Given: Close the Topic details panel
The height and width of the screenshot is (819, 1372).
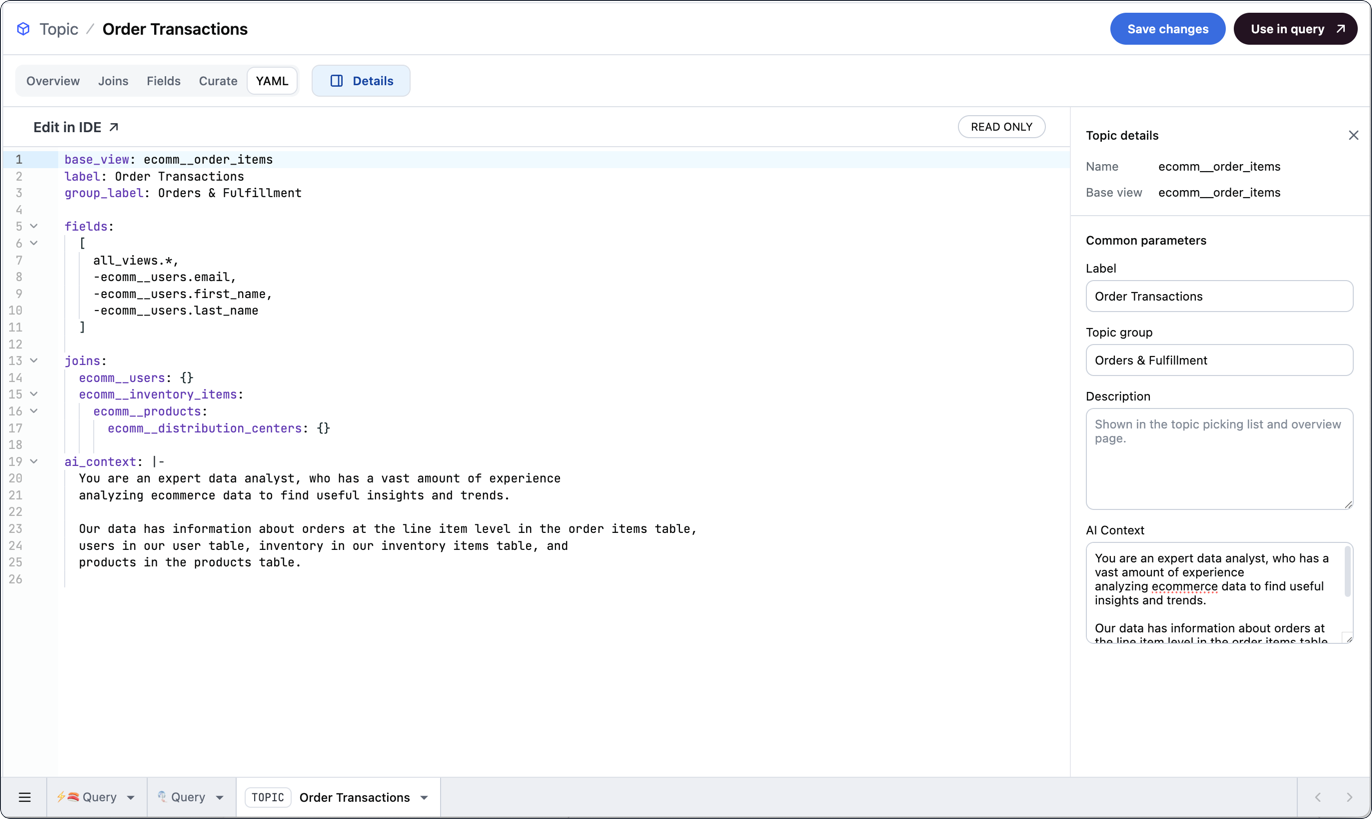Looking at the screenshot, I should coord(1353,135).
